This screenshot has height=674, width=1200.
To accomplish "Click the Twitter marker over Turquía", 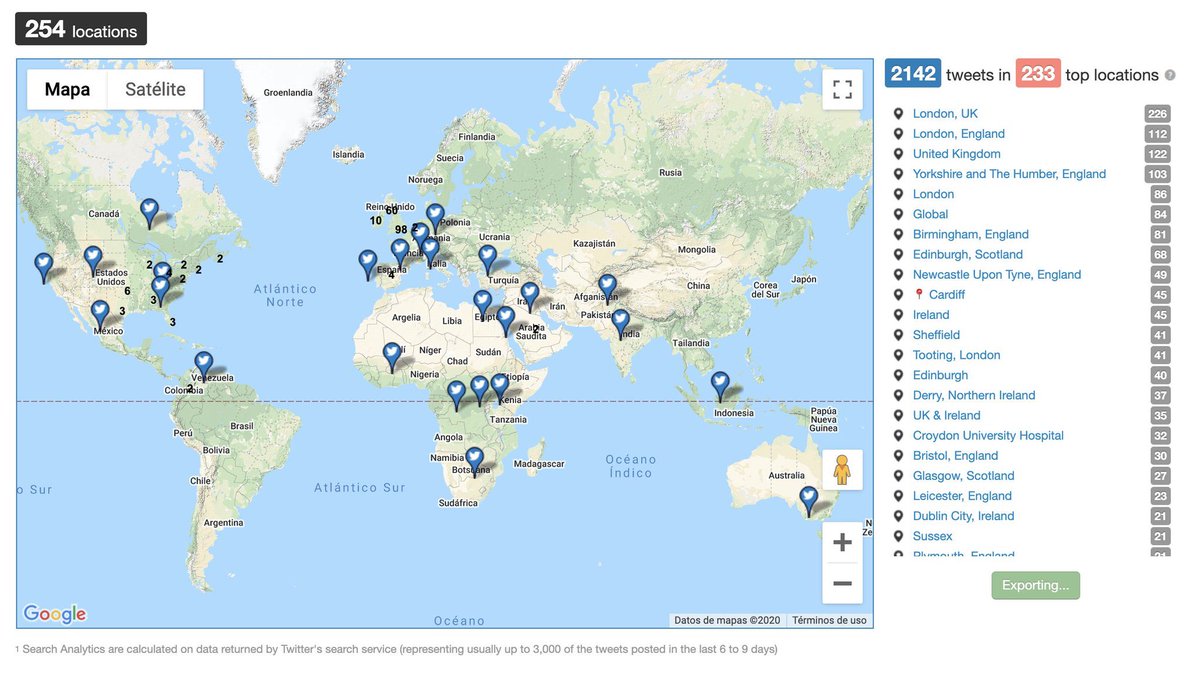I will pyautogui.click(x=487, y=259).
